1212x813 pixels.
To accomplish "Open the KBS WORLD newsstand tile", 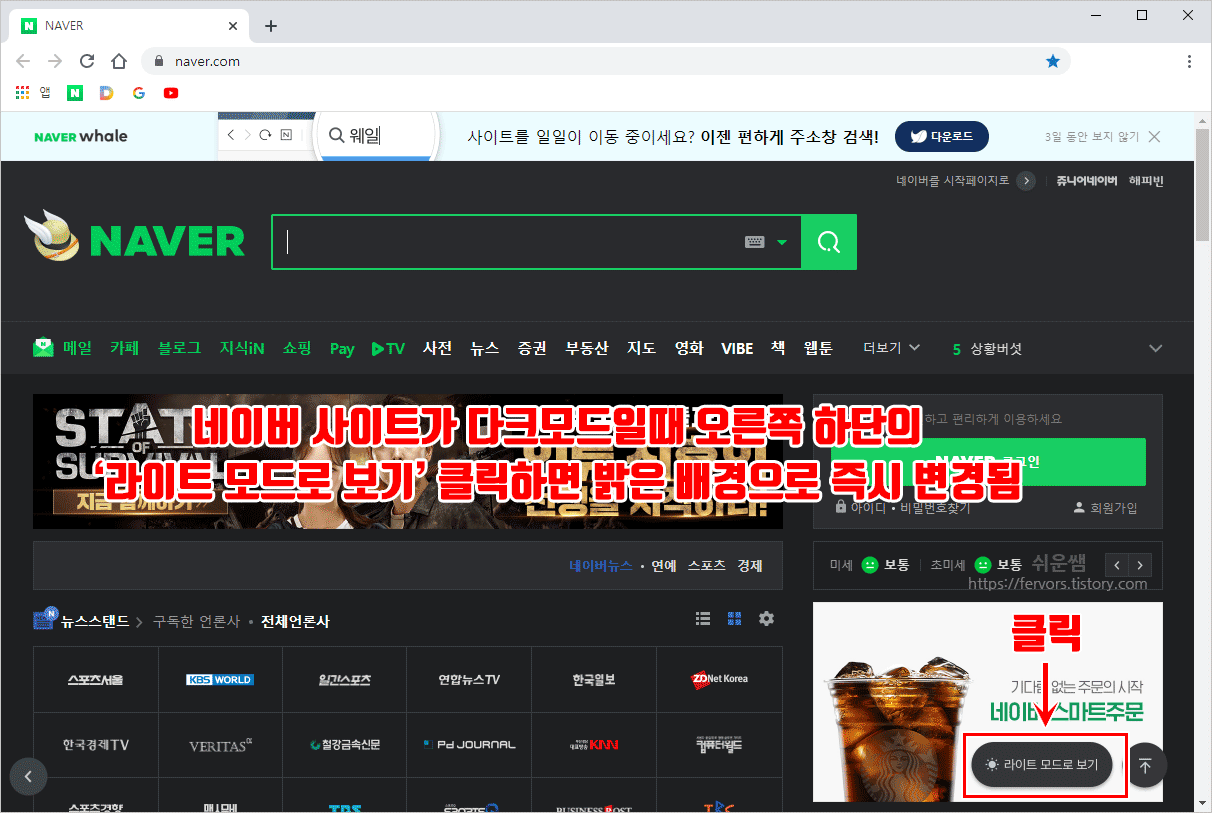I will coord(220,679).
